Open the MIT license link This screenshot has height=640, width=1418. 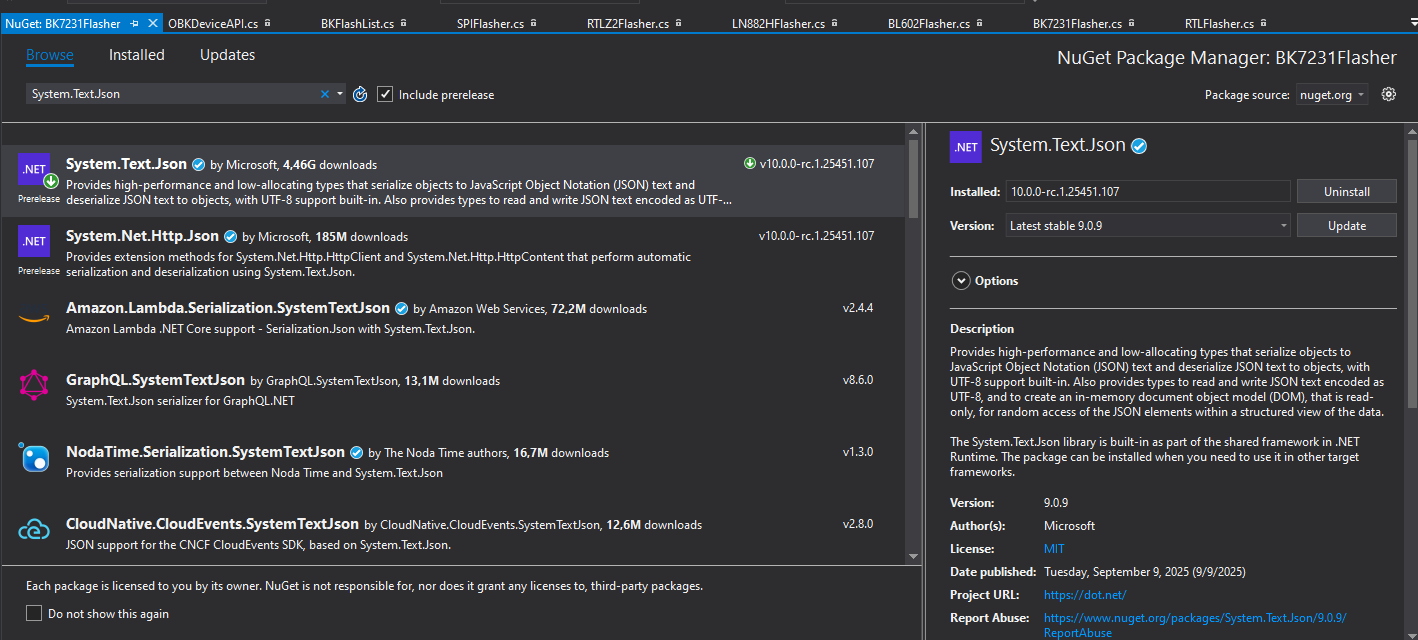[1054, 549]
